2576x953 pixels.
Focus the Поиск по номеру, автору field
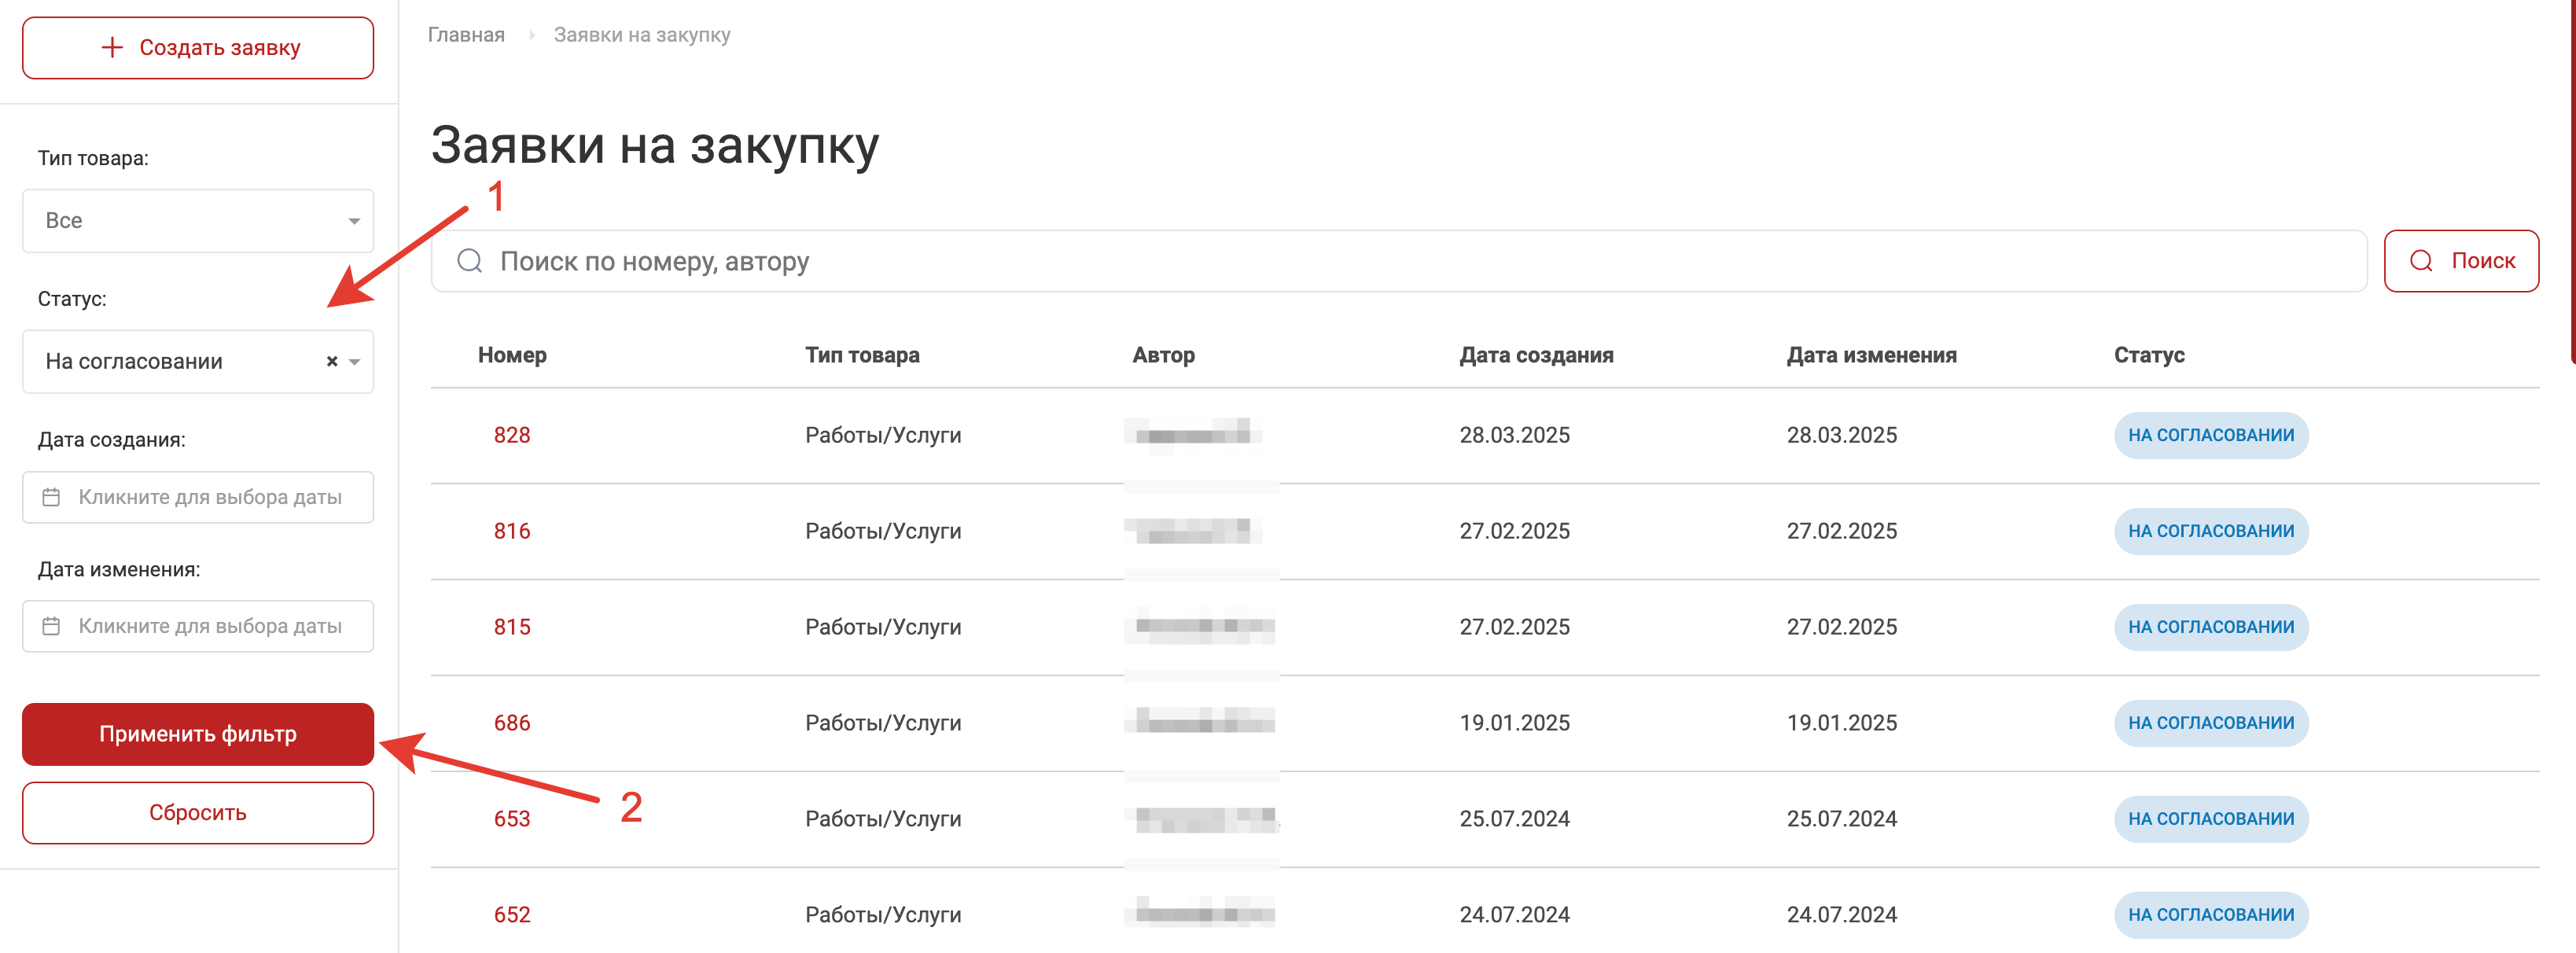(1400, 261)
